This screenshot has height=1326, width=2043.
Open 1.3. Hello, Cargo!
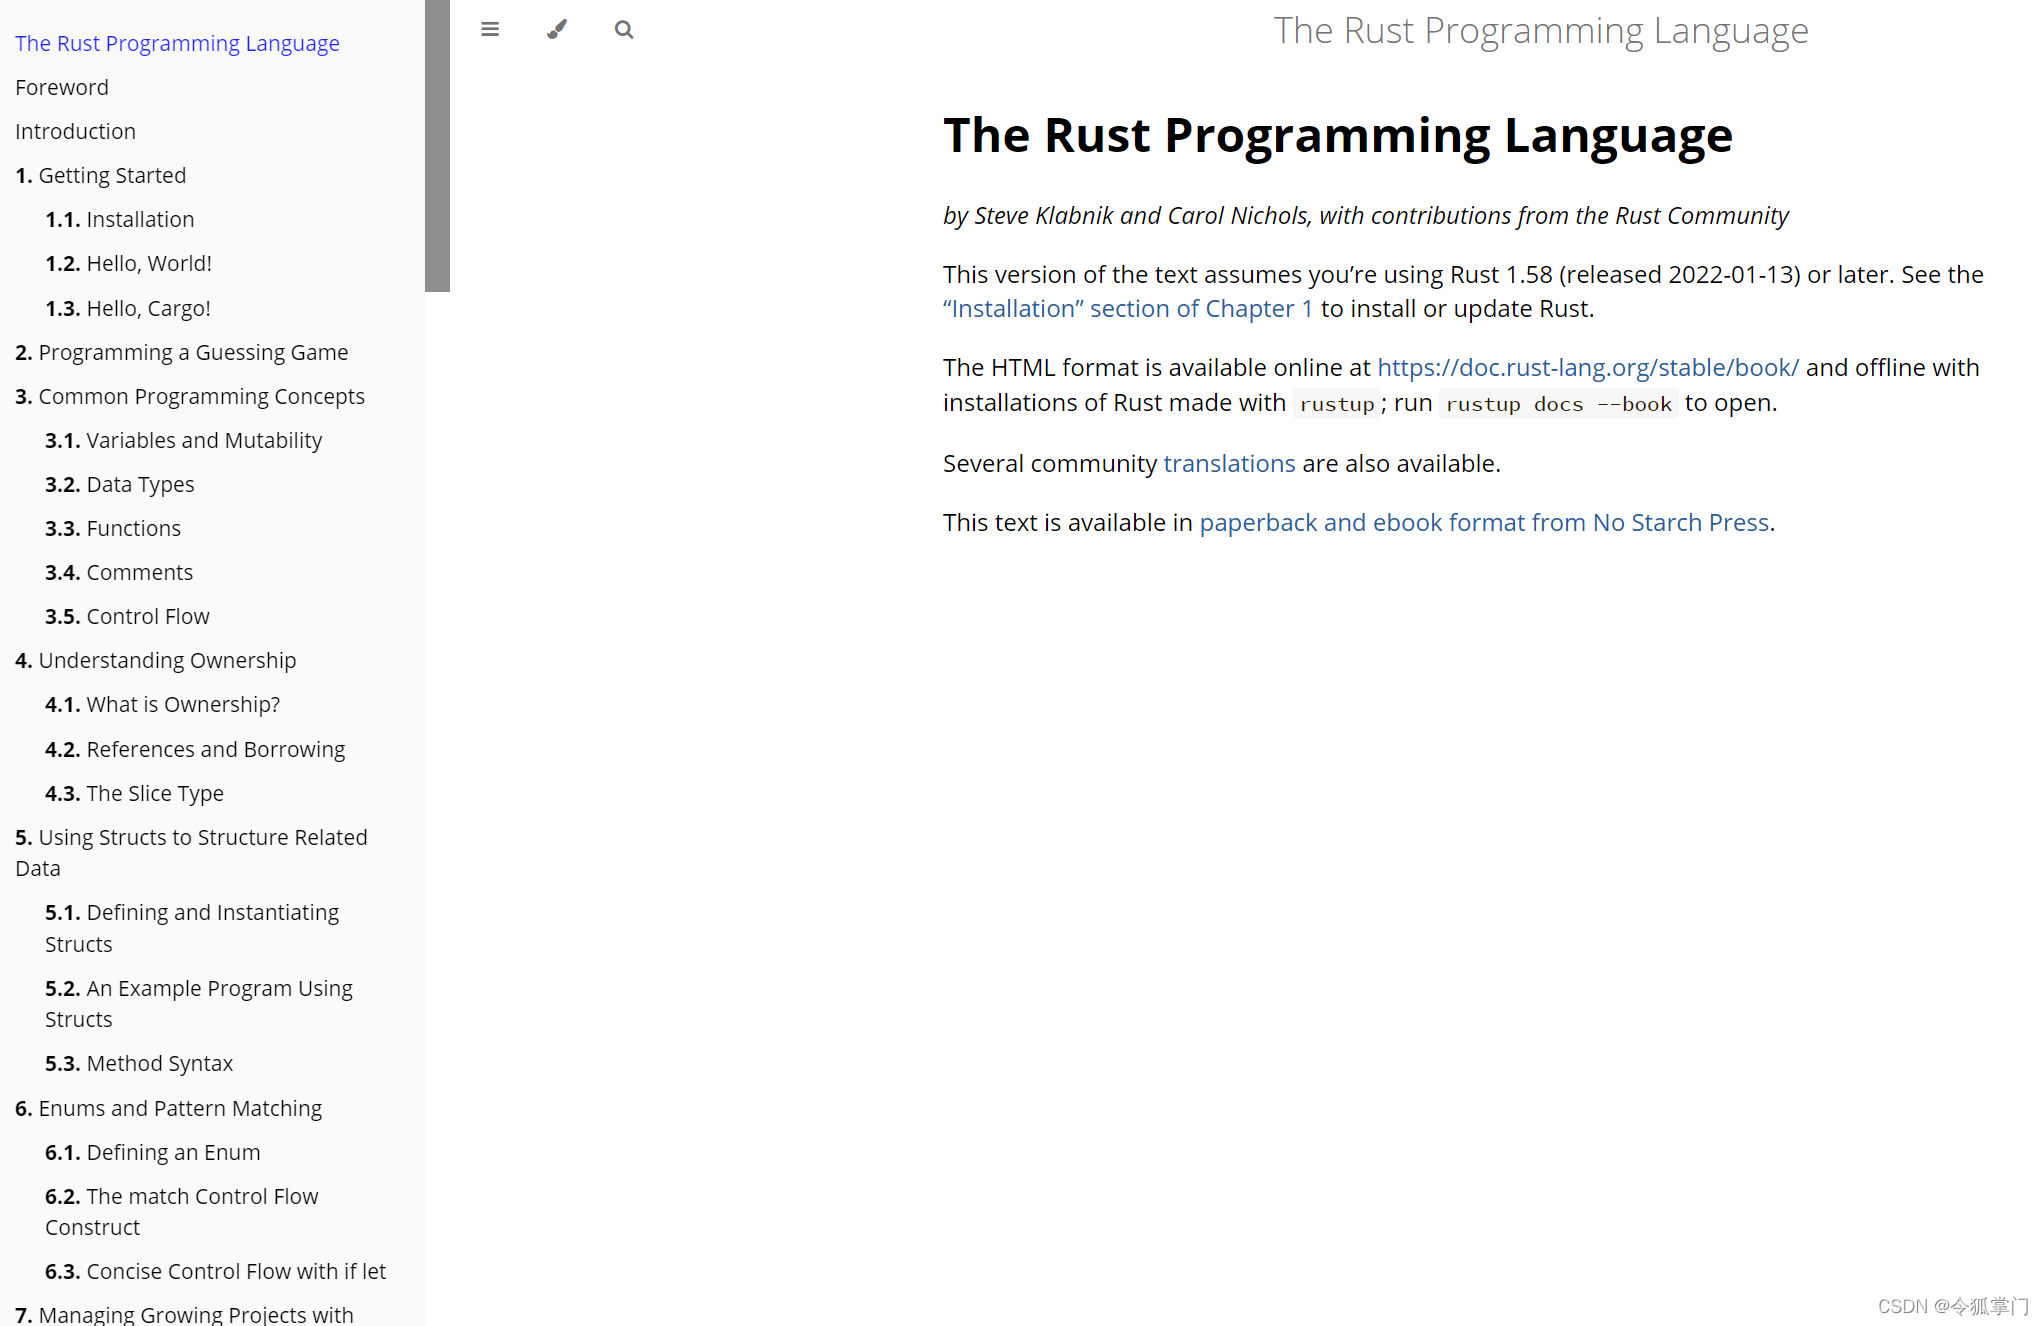[x=128, y=308]
